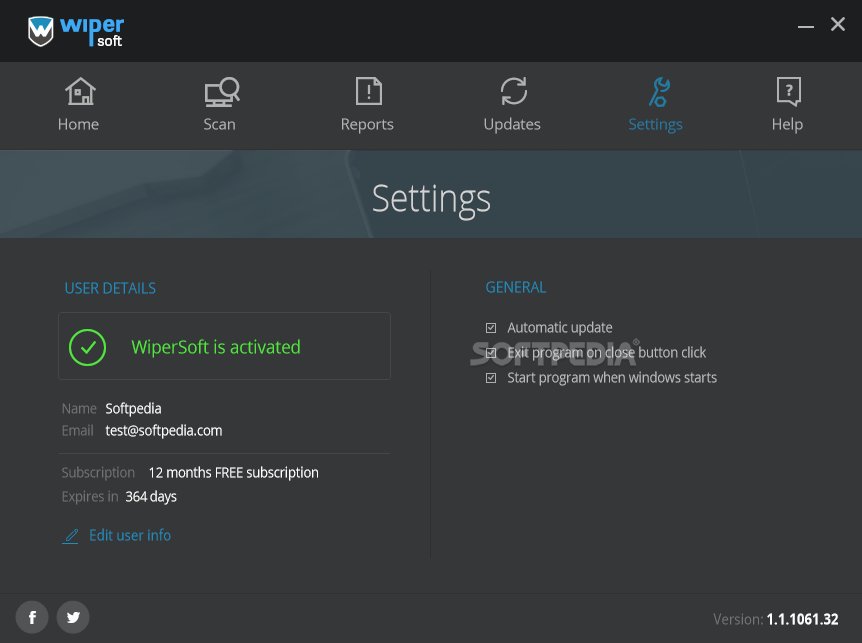Click the 'Subscription' field label
Screen dimensions: 862x643
[98, 473]
